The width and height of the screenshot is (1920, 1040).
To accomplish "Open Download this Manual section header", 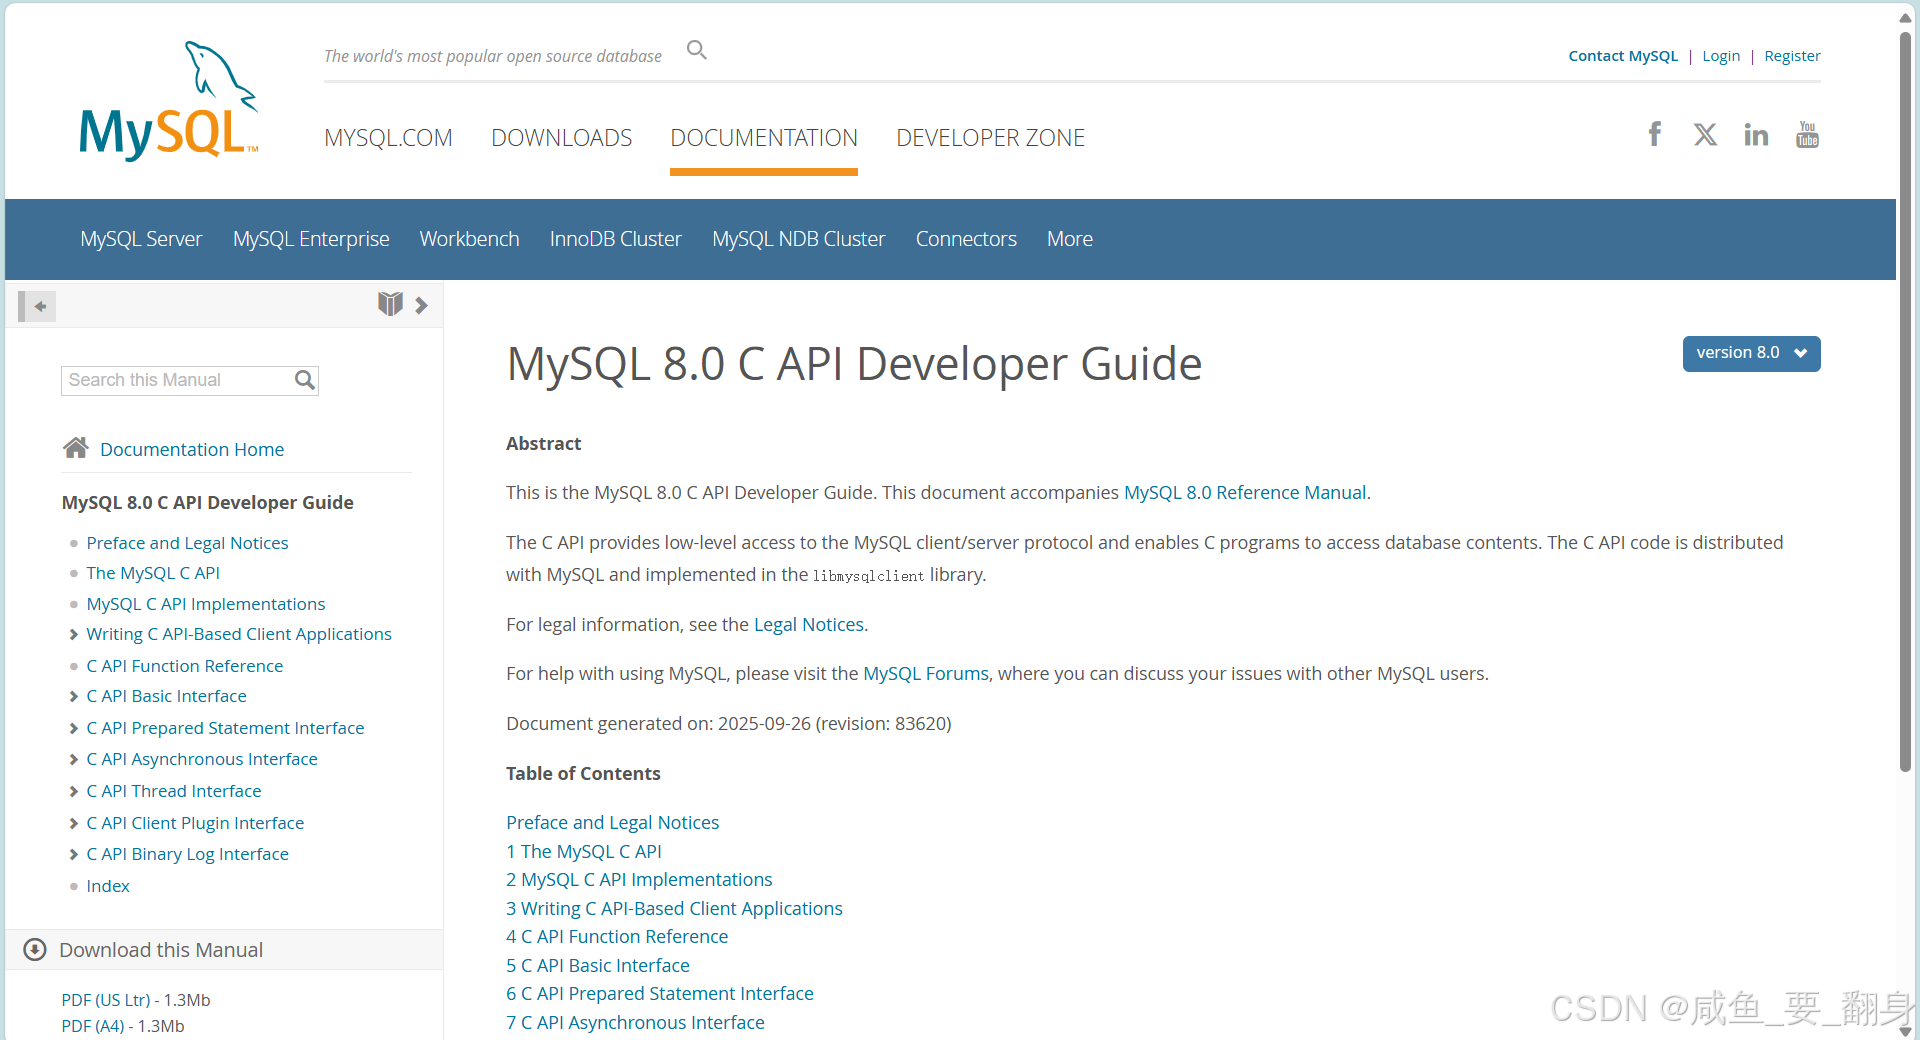I will (x=161, y=950).
